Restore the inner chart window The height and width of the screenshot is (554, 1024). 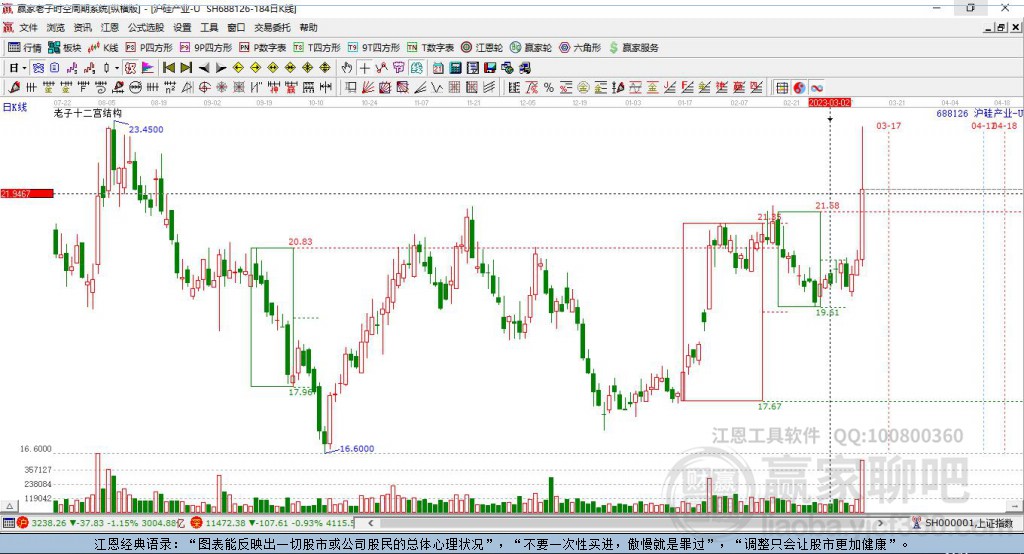click(1001, 27)
